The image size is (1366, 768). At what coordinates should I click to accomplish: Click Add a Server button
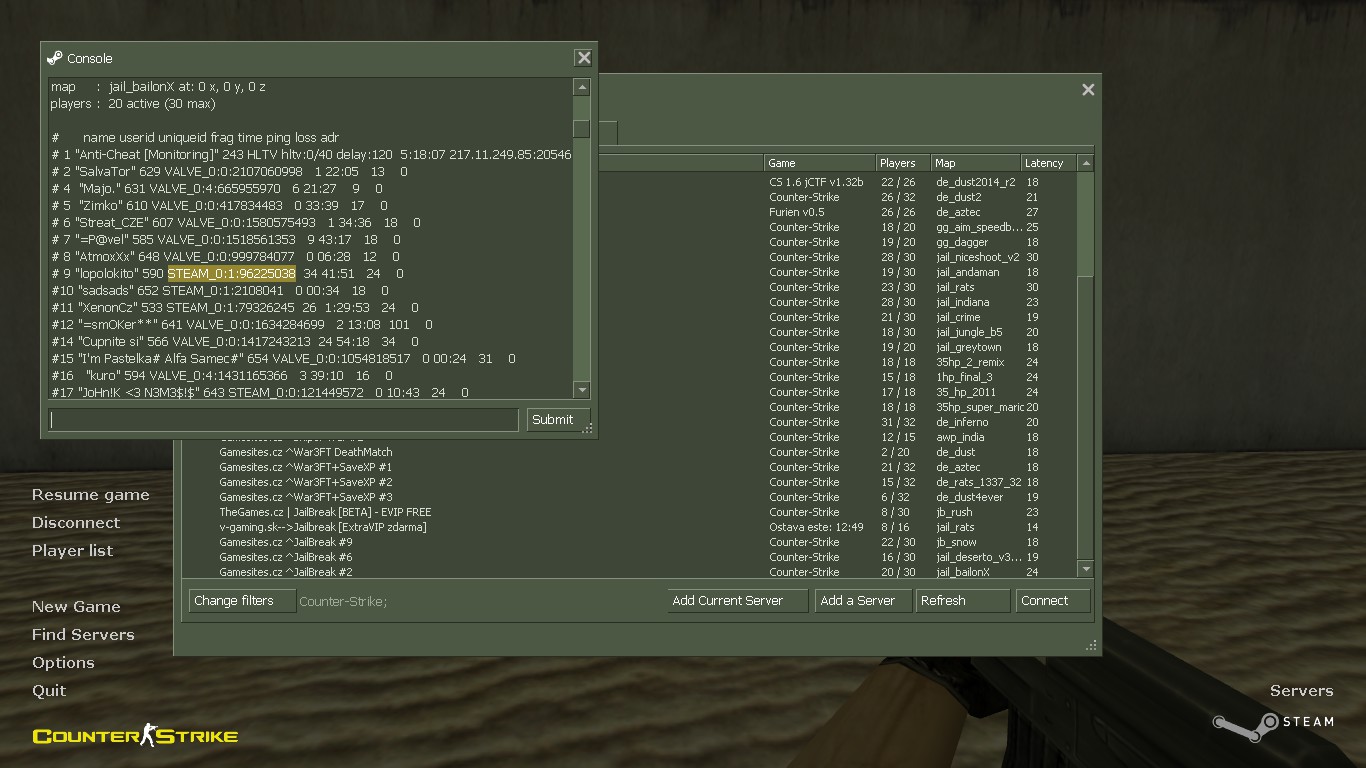[x=864, y=601]
